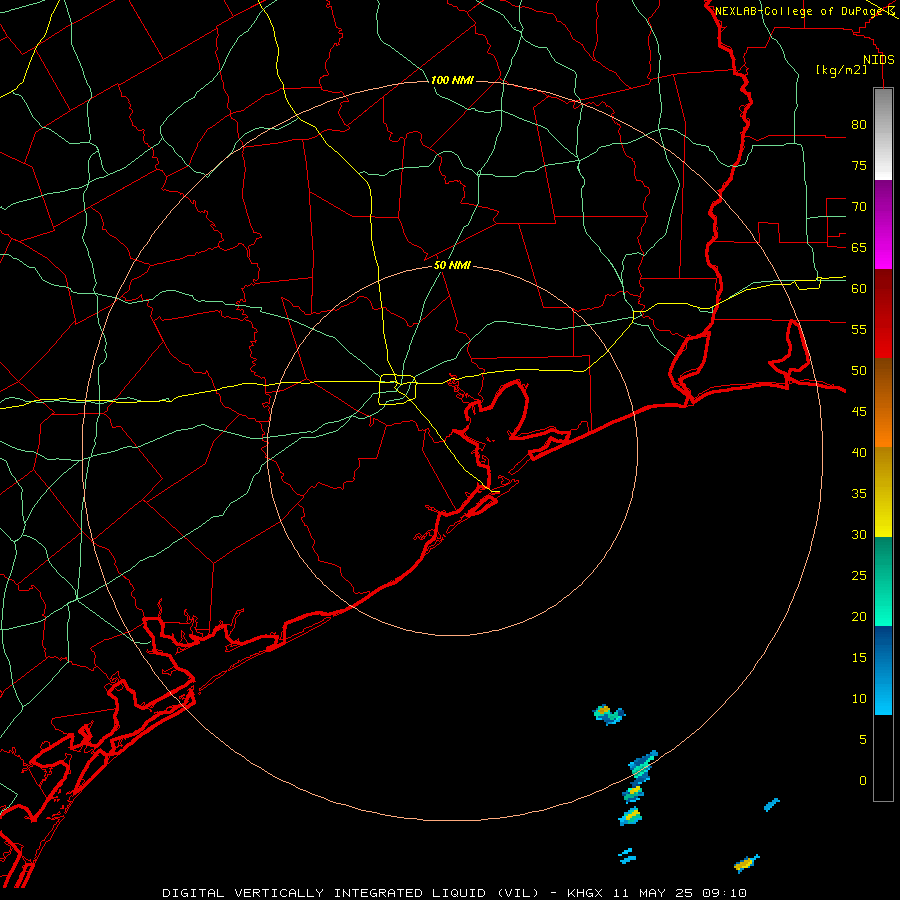The image size is (900, 900).
Task: Click the 60 value on the scale
Action: coord(859,289)
